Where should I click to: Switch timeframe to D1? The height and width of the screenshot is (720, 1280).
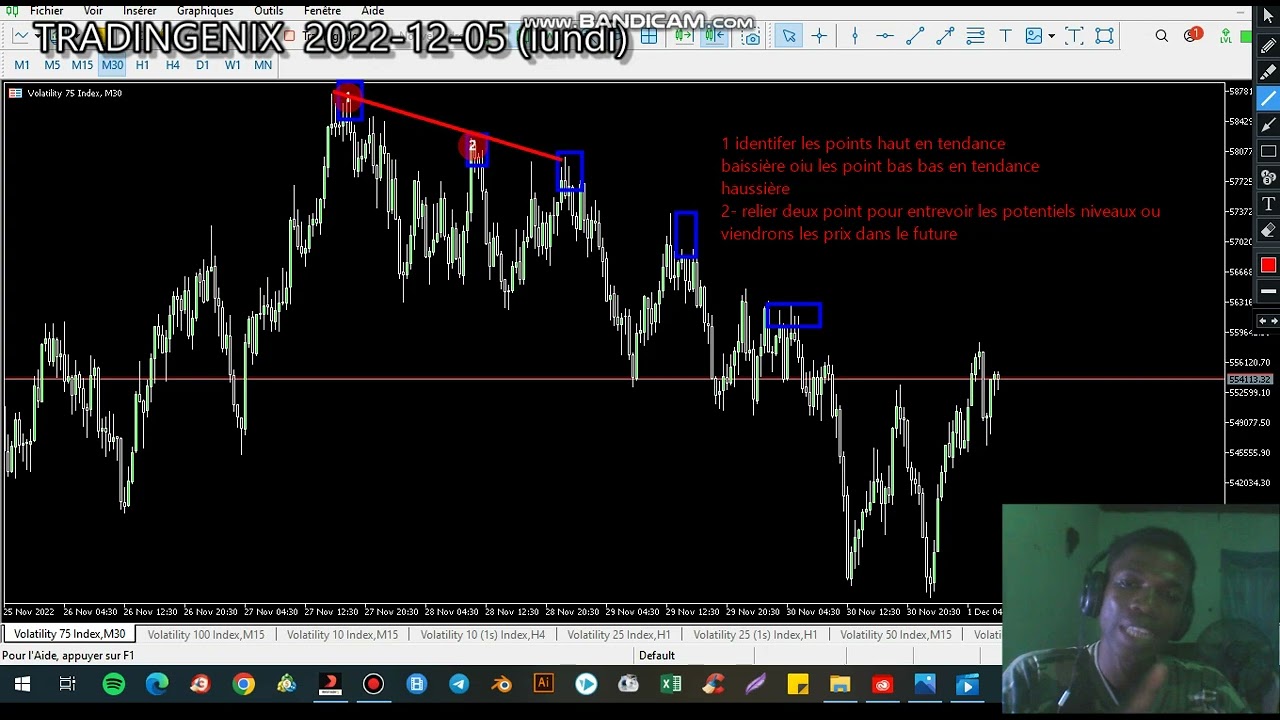pos(202,65)
